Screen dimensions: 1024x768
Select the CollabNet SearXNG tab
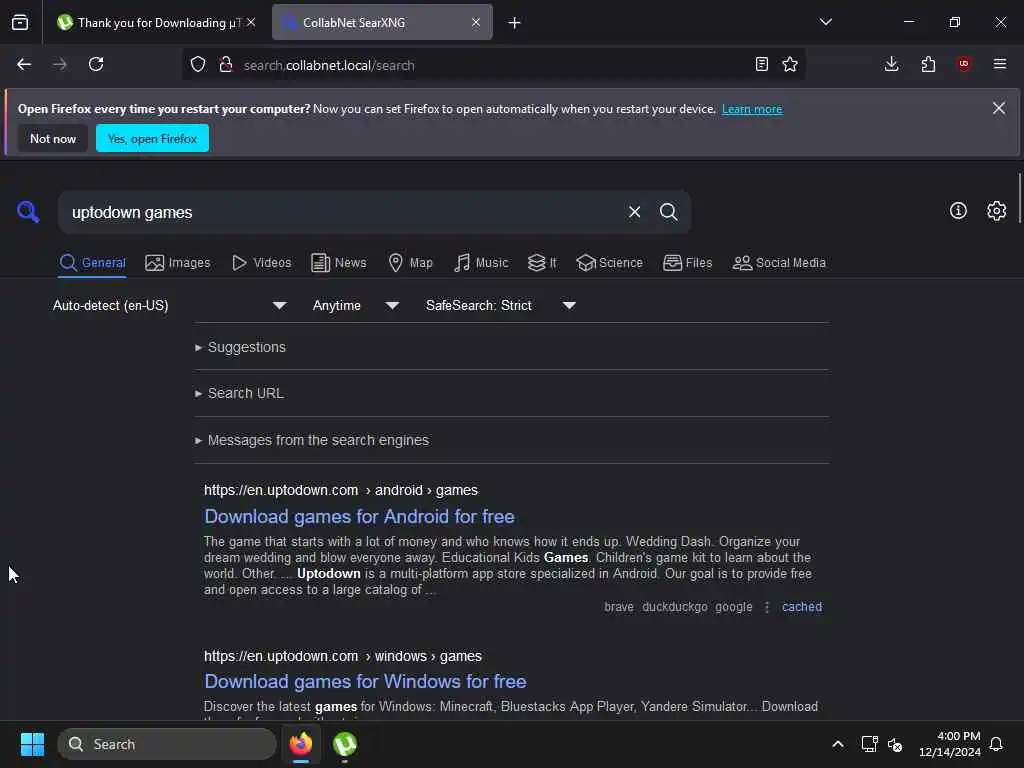point(382,22)
